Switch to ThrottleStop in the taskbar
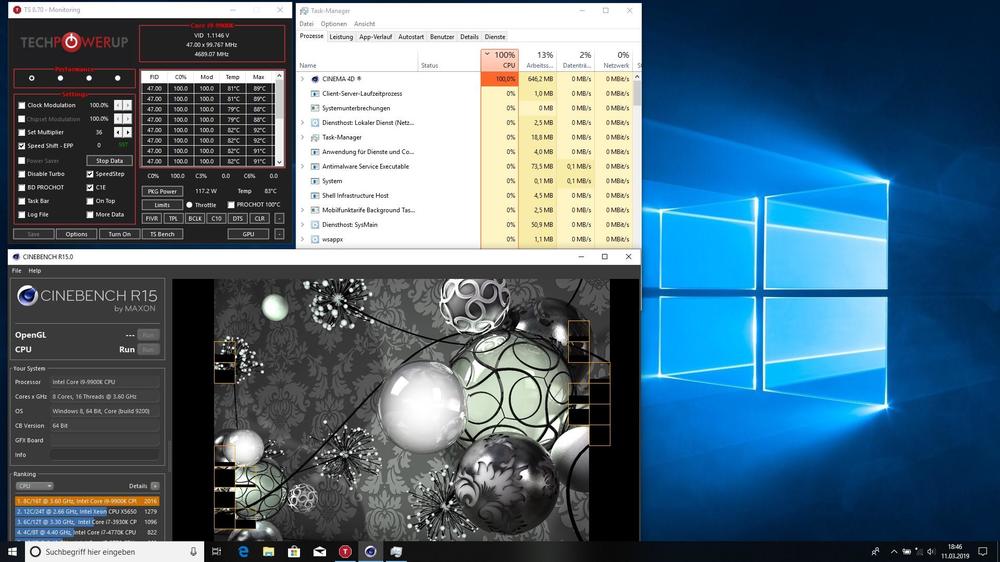Image resolution: width=1000 pixels, height=562 pixels. [x=345, y=551]
